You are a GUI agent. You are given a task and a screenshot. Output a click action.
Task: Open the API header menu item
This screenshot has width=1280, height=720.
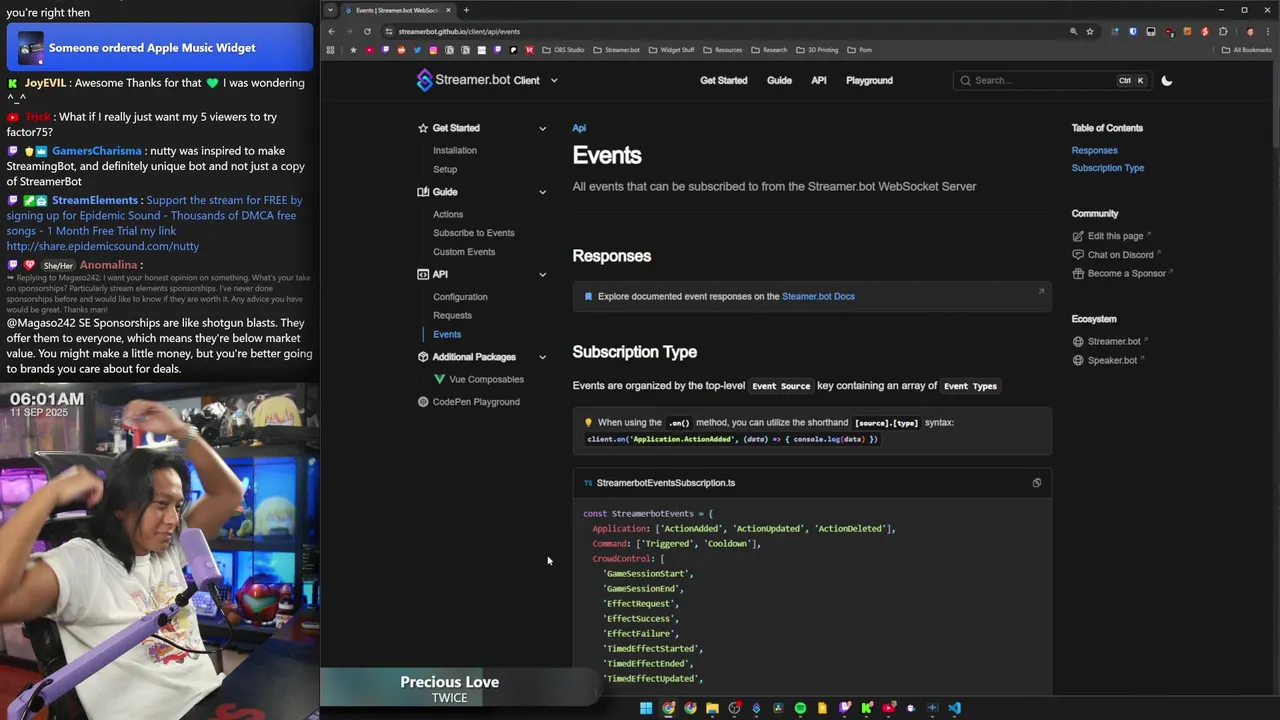(x=818, y=80)
